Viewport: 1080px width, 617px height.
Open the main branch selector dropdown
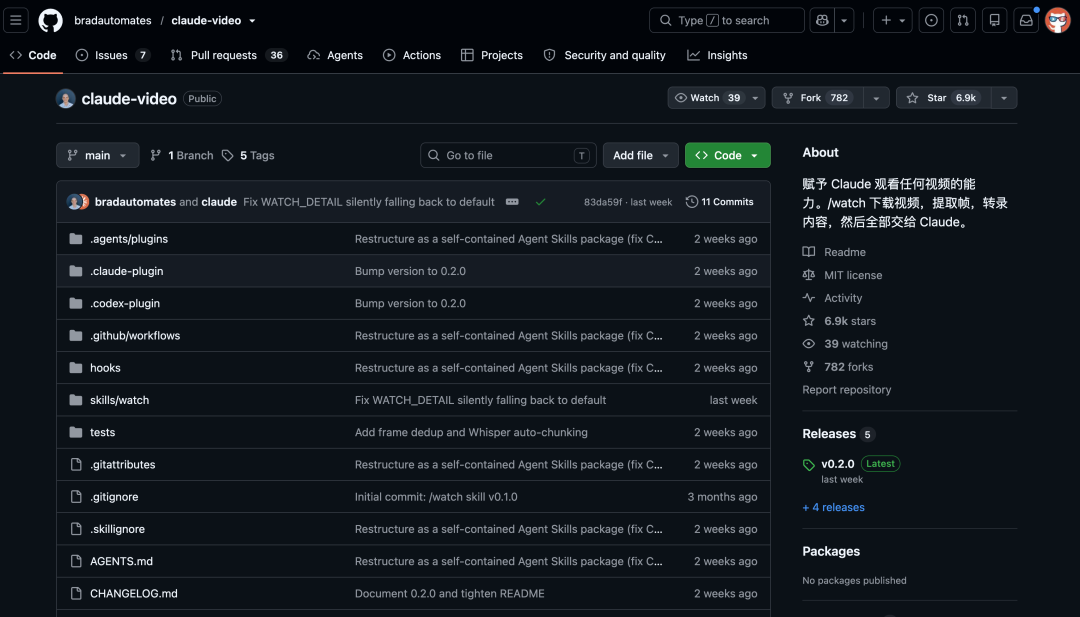[98, 156]
